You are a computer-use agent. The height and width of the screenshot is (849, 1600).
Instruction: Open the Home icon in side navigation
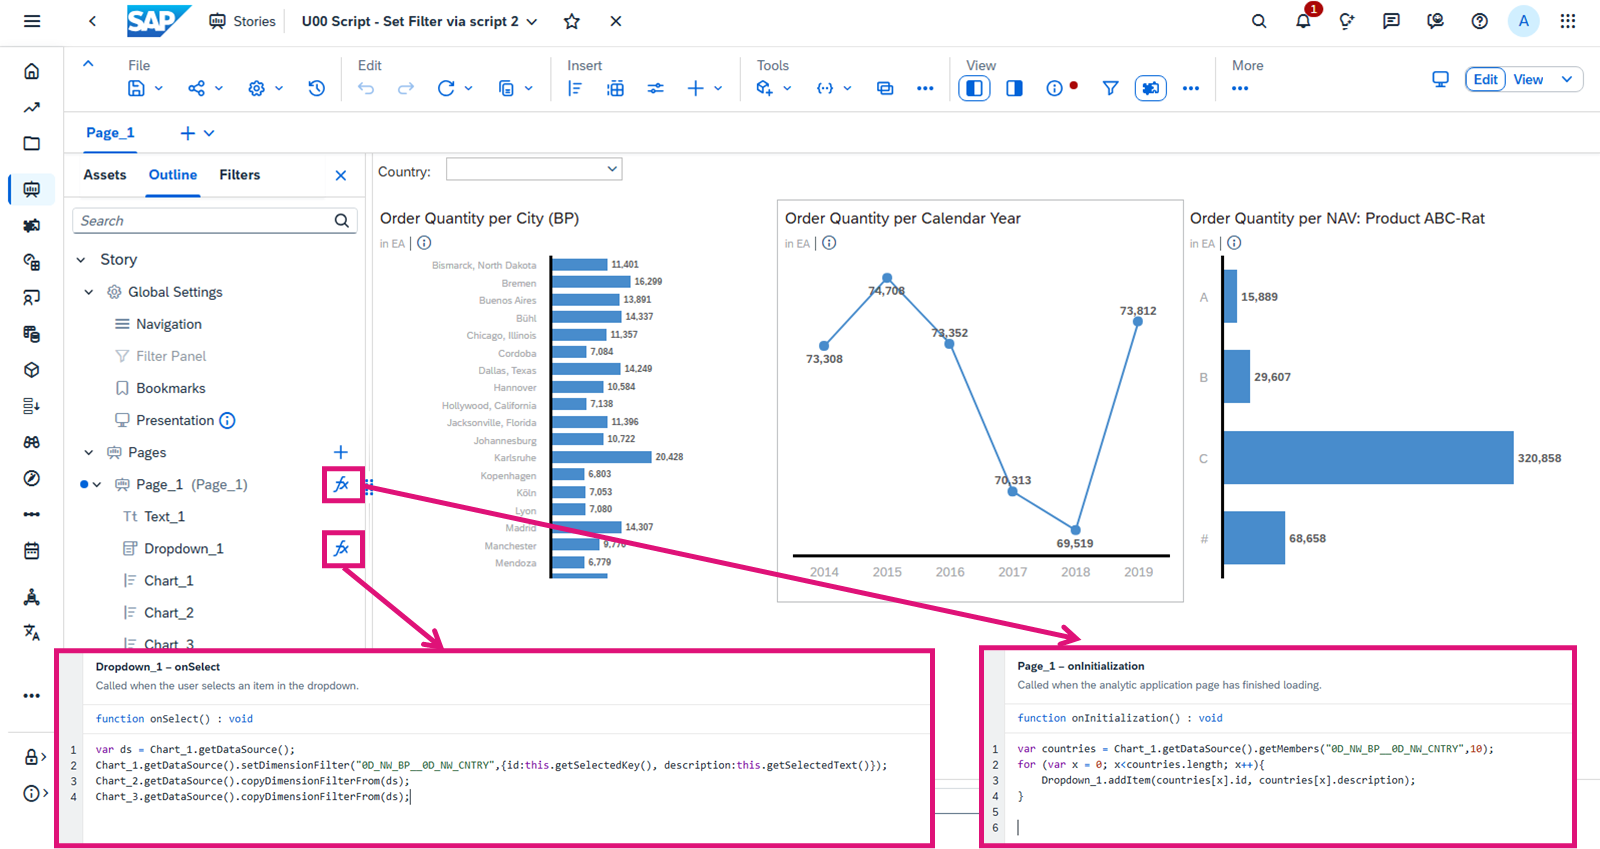click(x=32, y=71)
